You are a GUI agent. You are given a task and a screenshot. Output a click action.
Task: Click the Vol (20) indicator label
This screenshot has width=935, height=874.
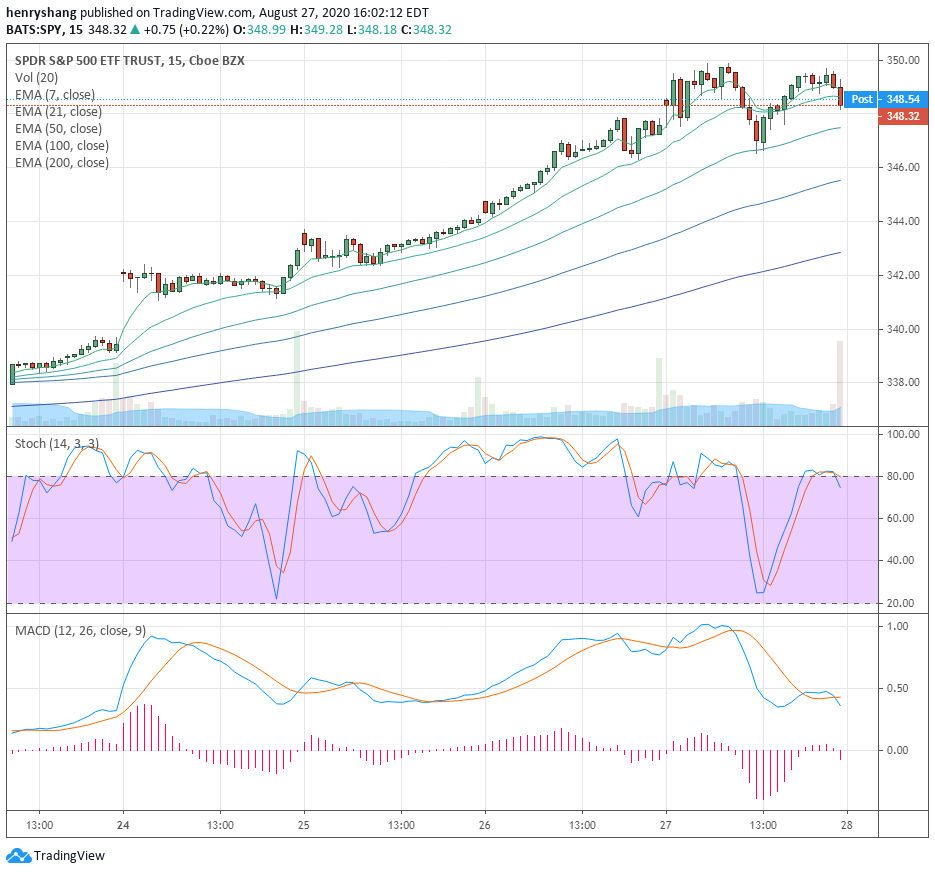tap(36, 78)
